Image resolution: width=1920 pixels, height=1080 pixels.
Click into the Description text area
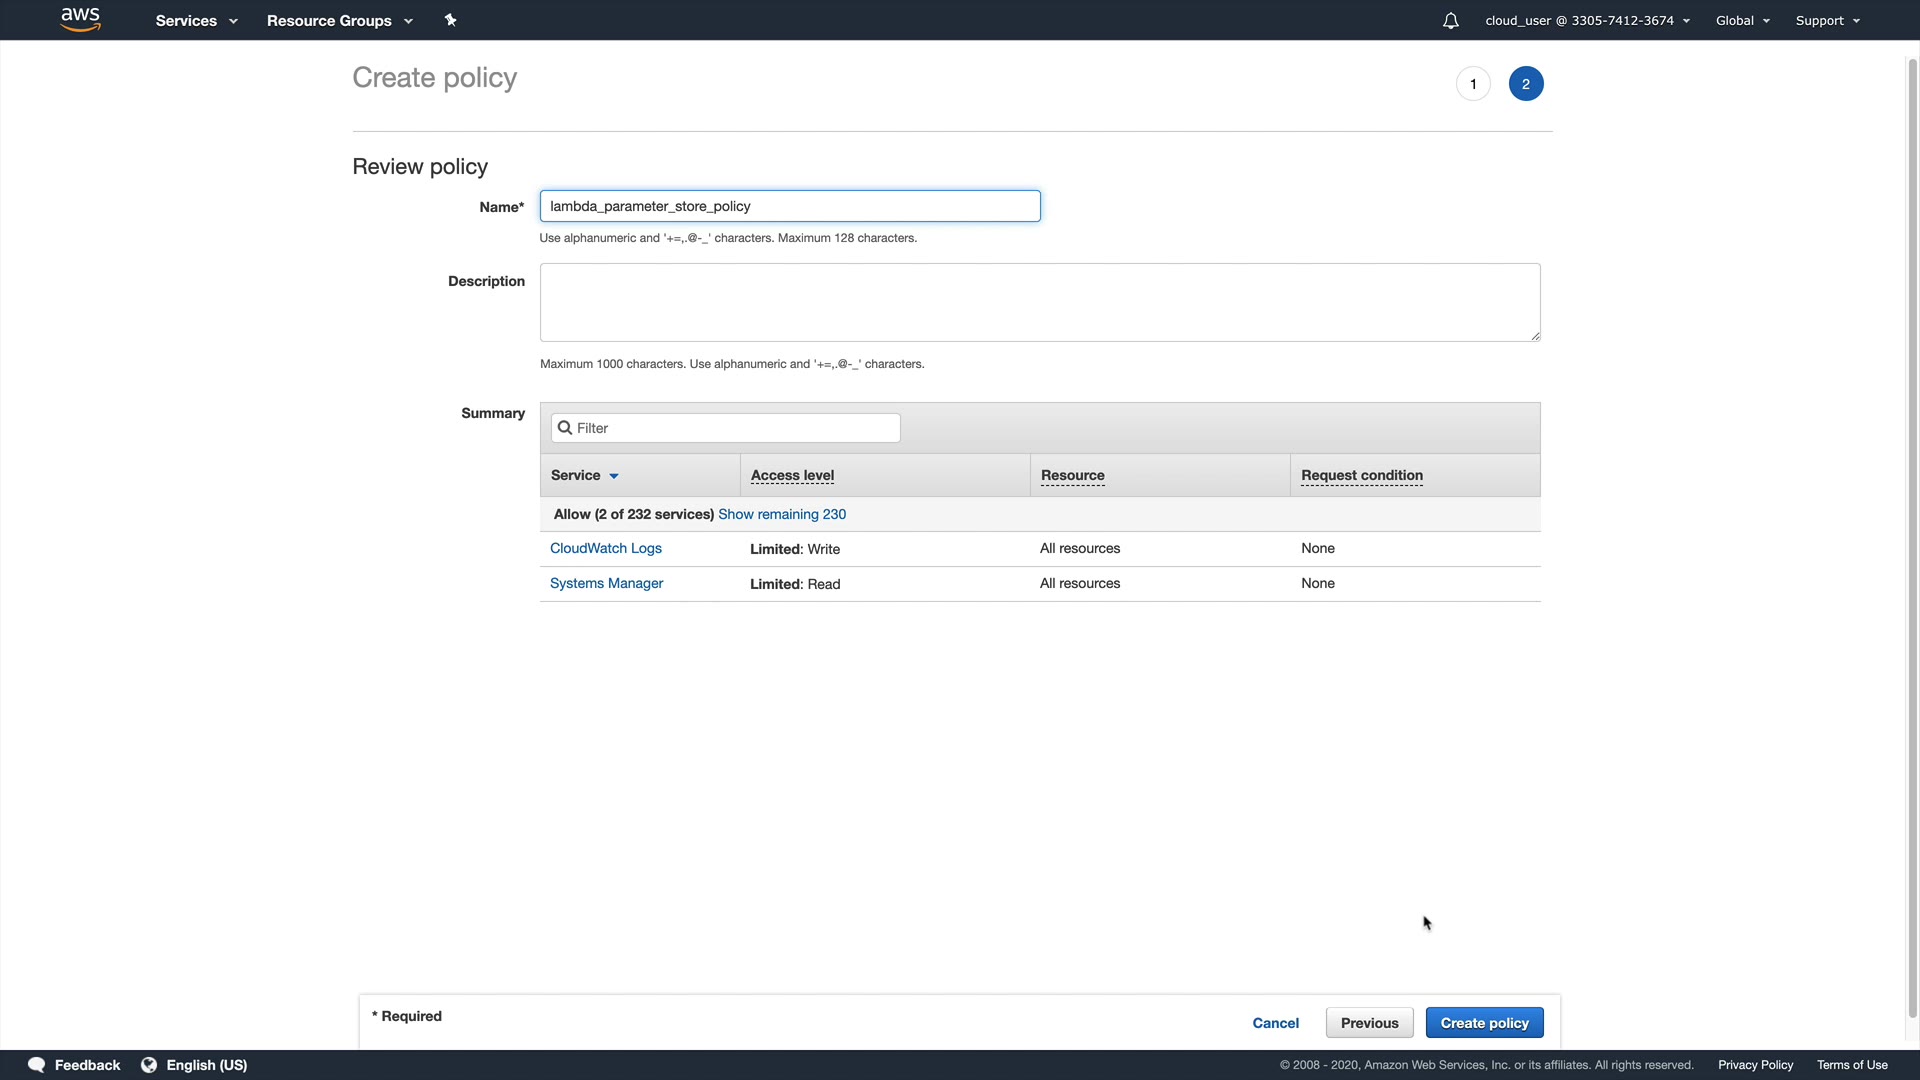point(1039,302)
